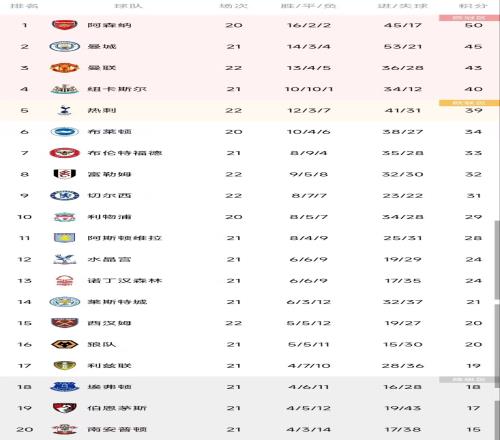Click the orange Europa League zone badge
This screenshot has width=500, height=440.
click(469, 103)
